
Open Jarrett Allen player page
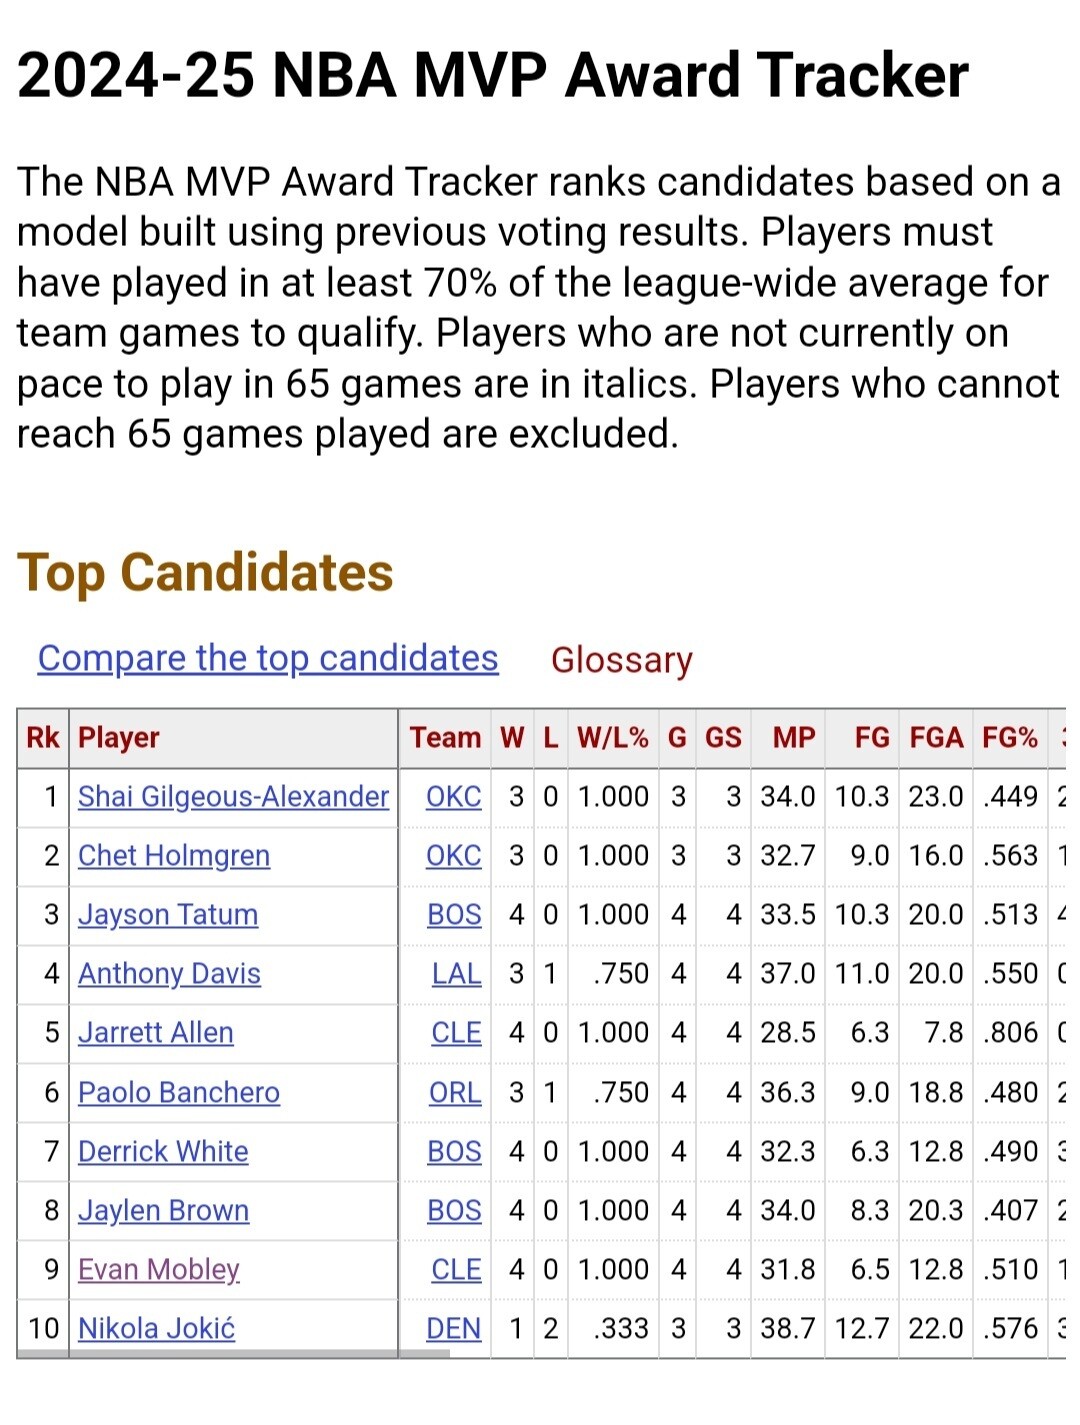(x=156, y=1032)
